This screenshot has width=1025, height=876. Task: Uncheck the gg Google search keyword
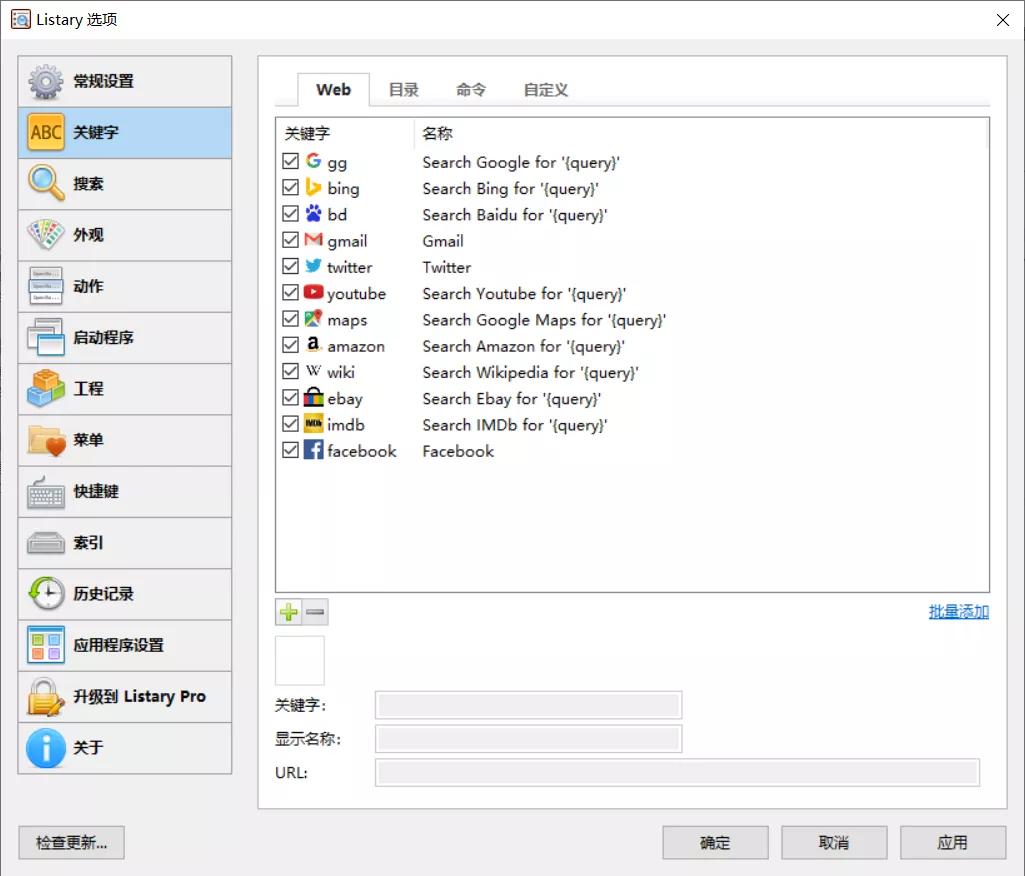point(289,161)
